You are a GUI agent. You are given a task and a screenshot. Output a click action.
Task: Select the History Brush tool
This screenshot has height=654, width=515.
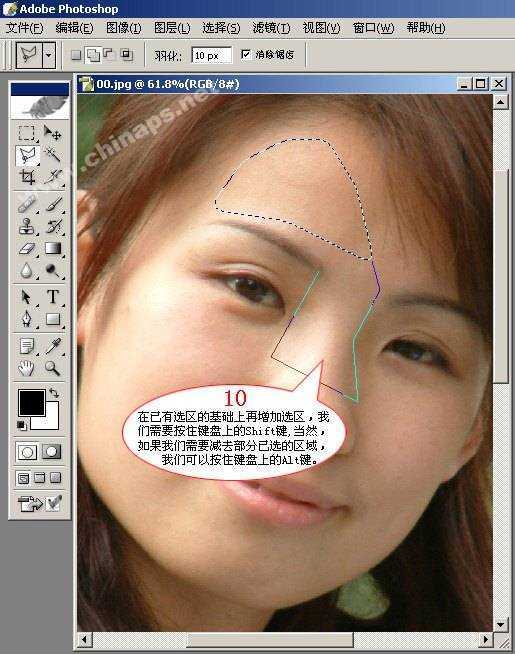tap(53, 226)
